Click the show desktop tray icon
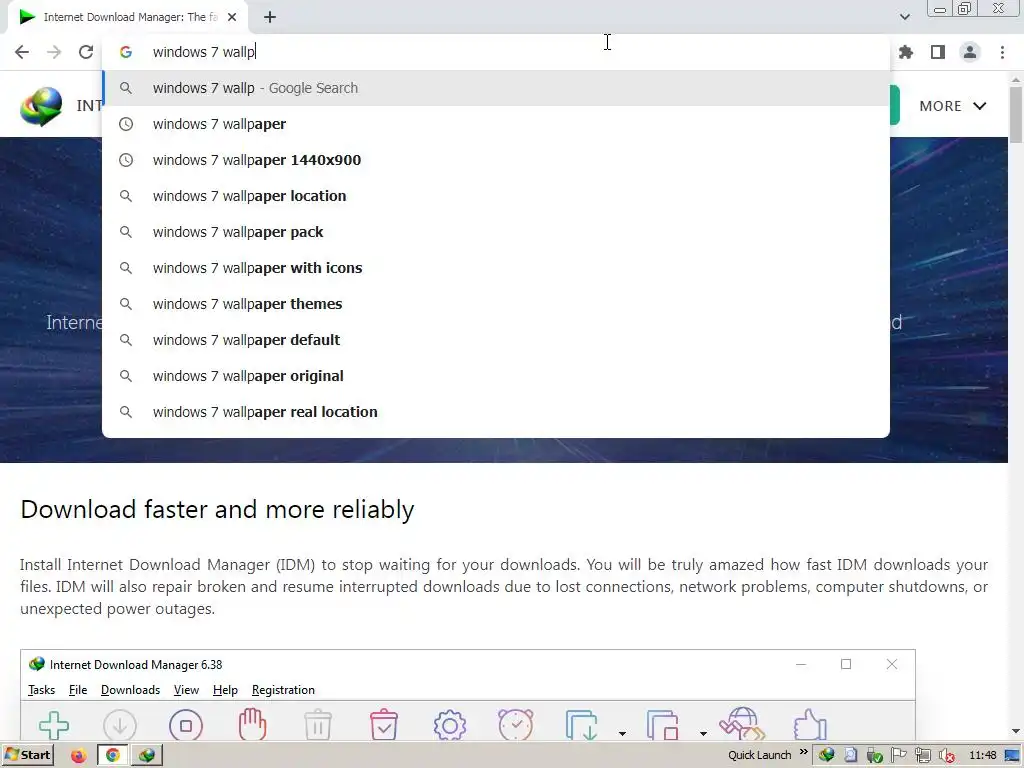Image resolution: width=1024 pixels, height=768 pixels. 1012,756
